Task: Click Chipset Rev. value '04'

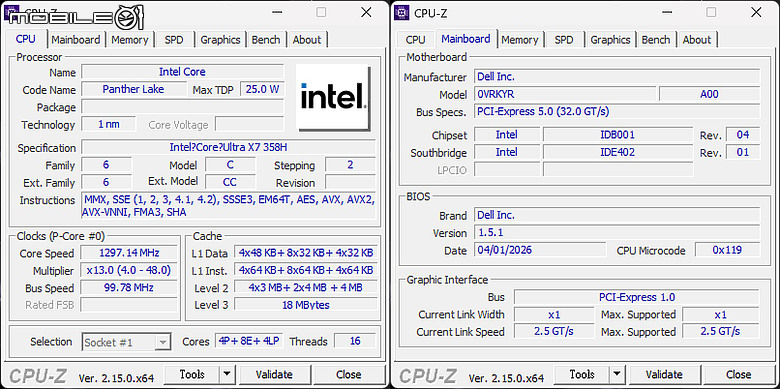Action: [743, 135]
